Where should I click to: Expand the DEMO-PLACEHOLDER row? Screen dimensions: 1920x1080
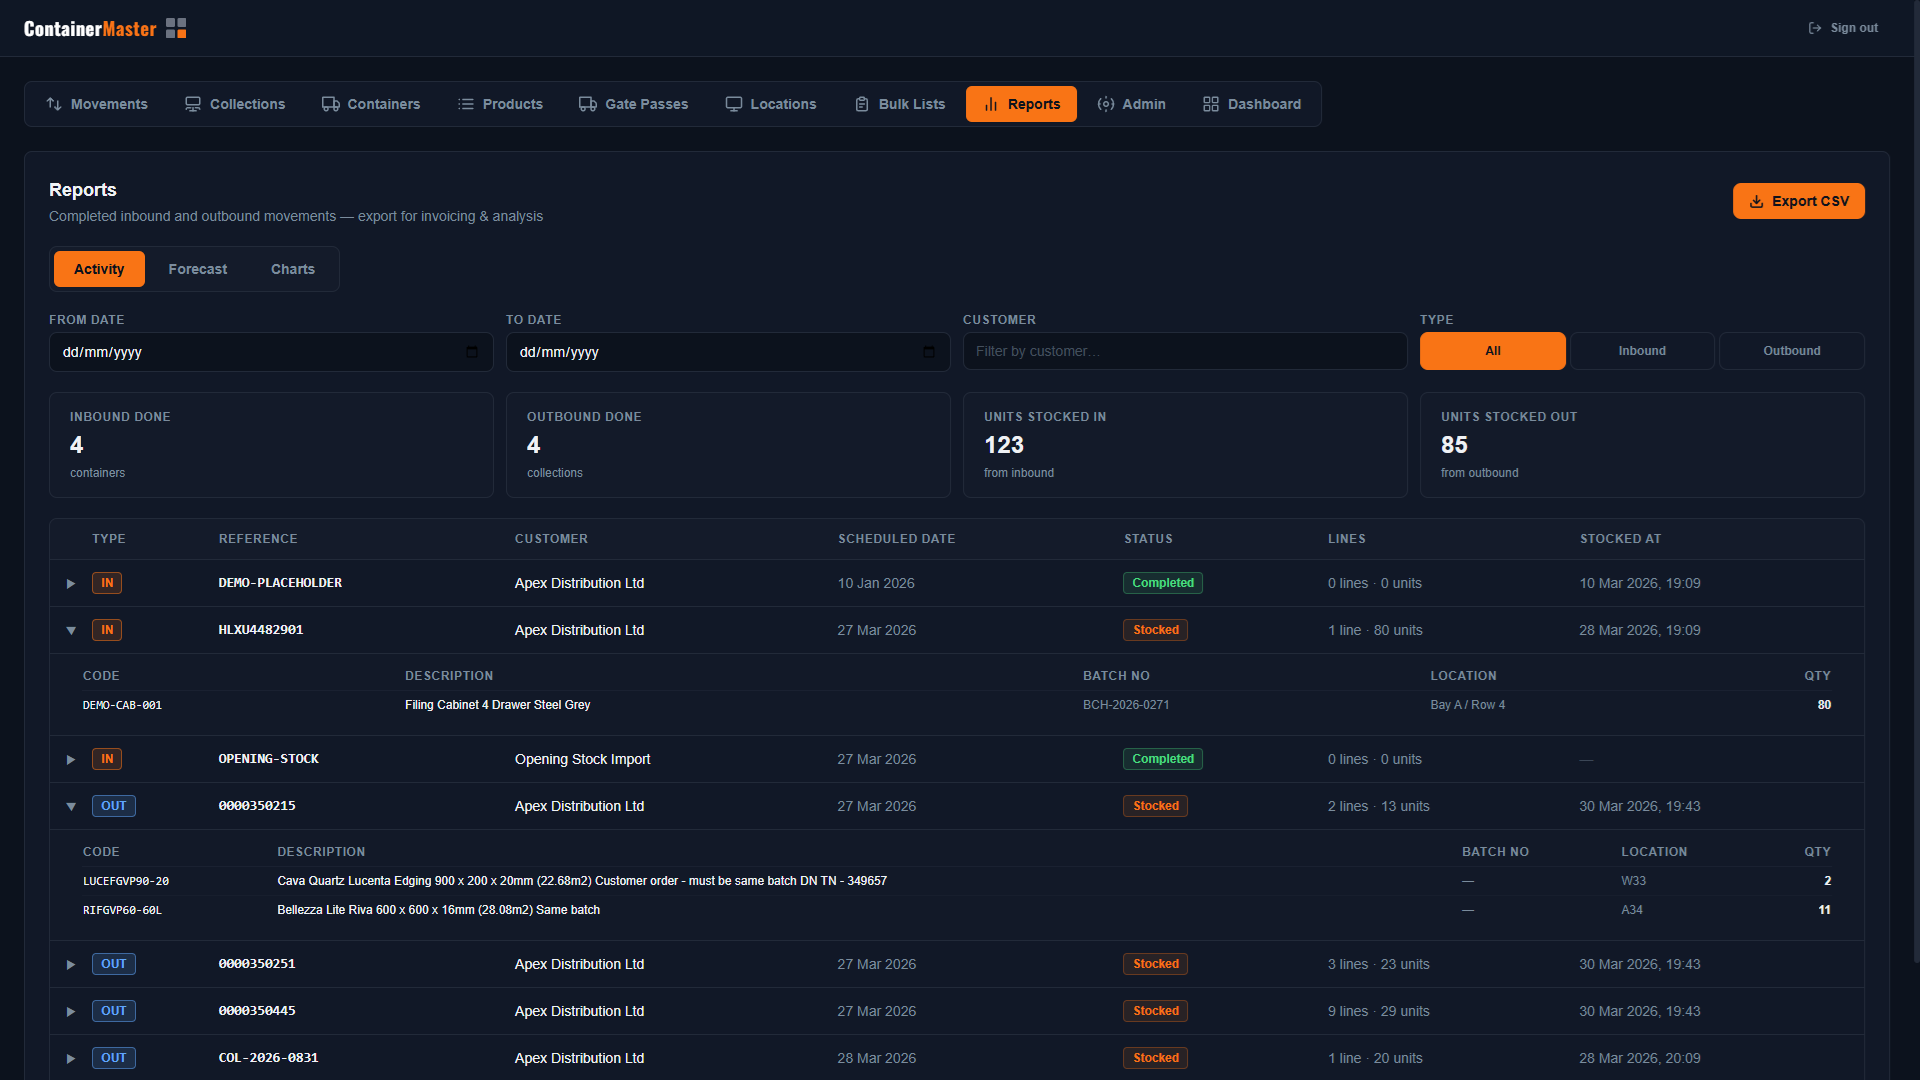71,583
